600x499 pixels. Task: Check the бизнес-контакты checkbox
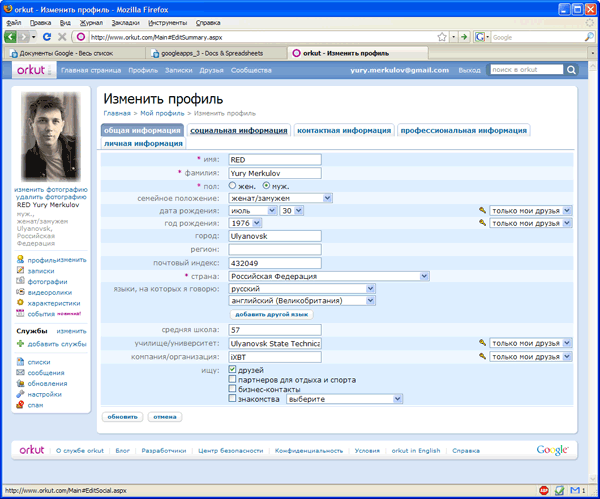232,388
